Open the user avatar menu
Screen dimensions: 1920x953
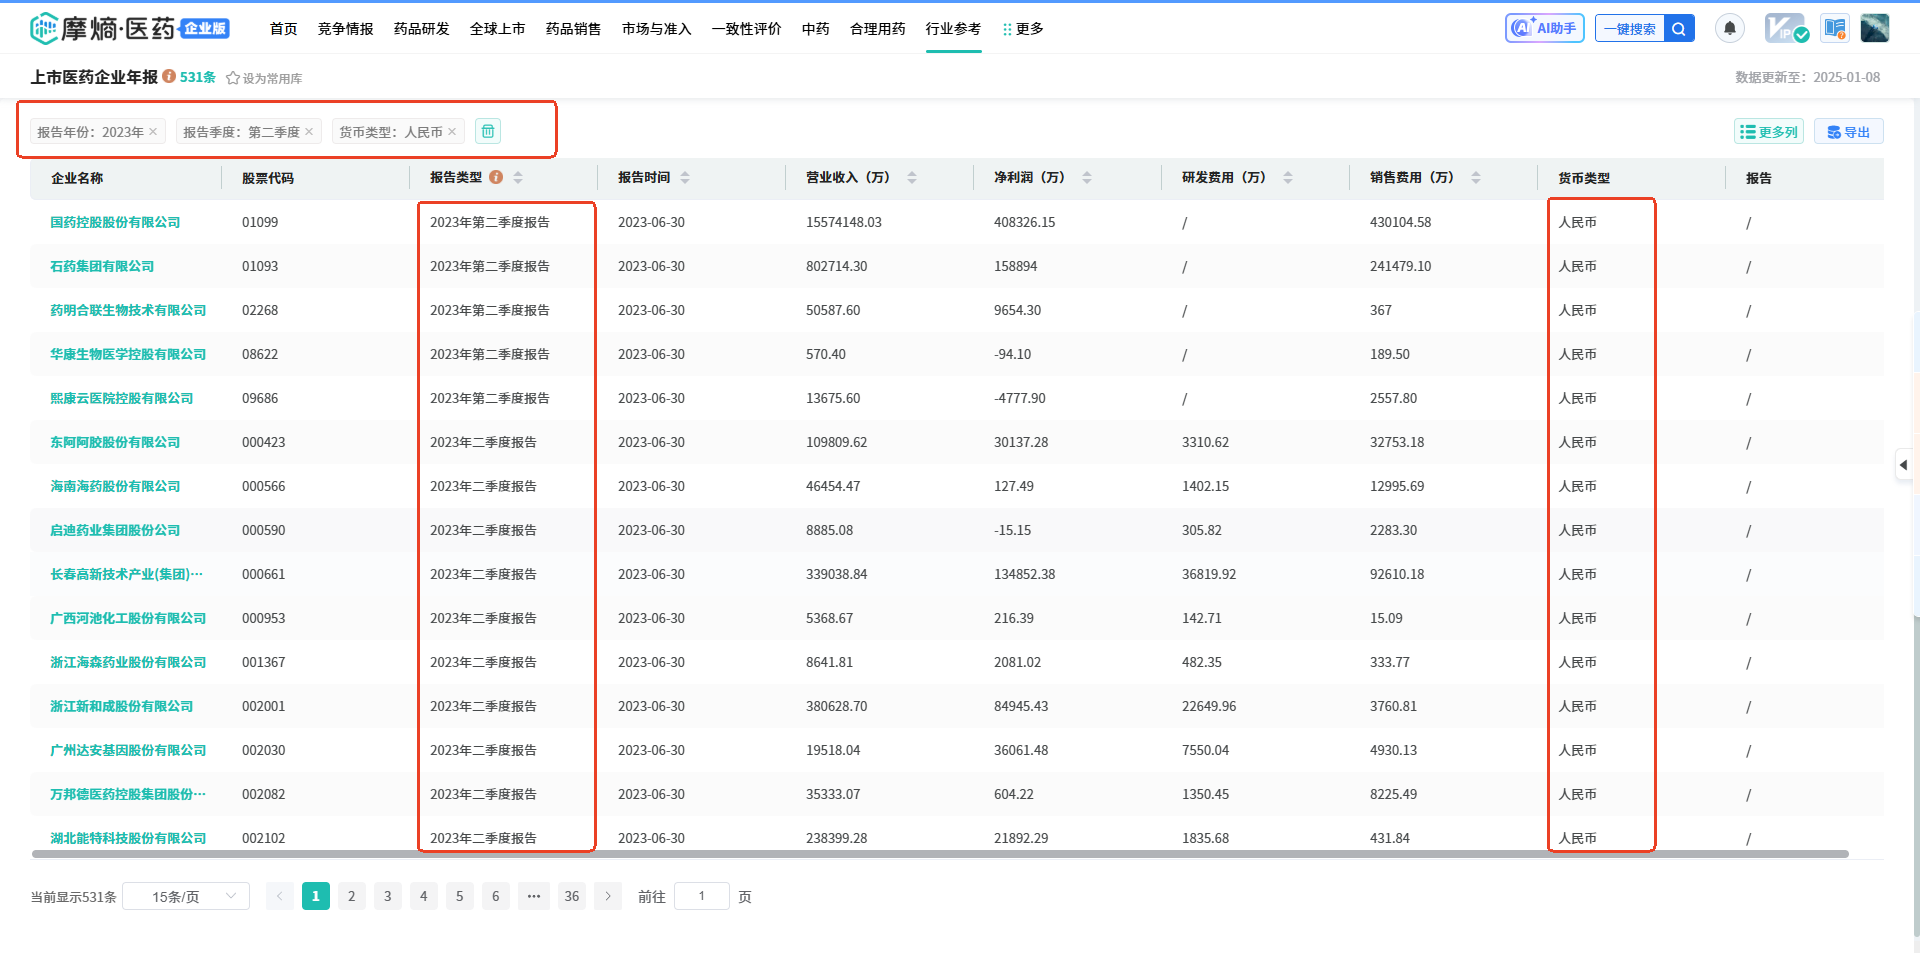1875,28
